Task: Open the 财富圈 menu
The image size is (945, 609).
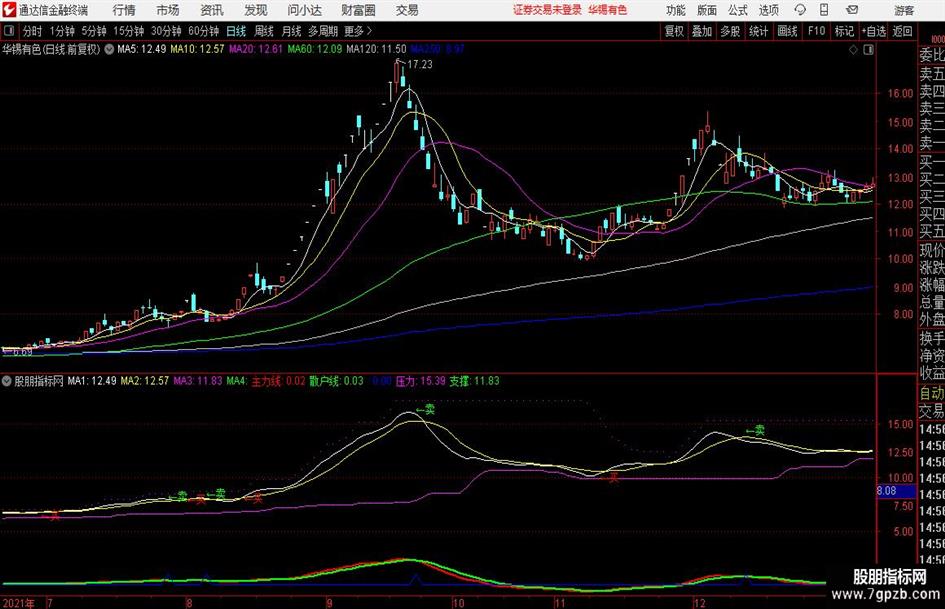Action: coord(358,10)
